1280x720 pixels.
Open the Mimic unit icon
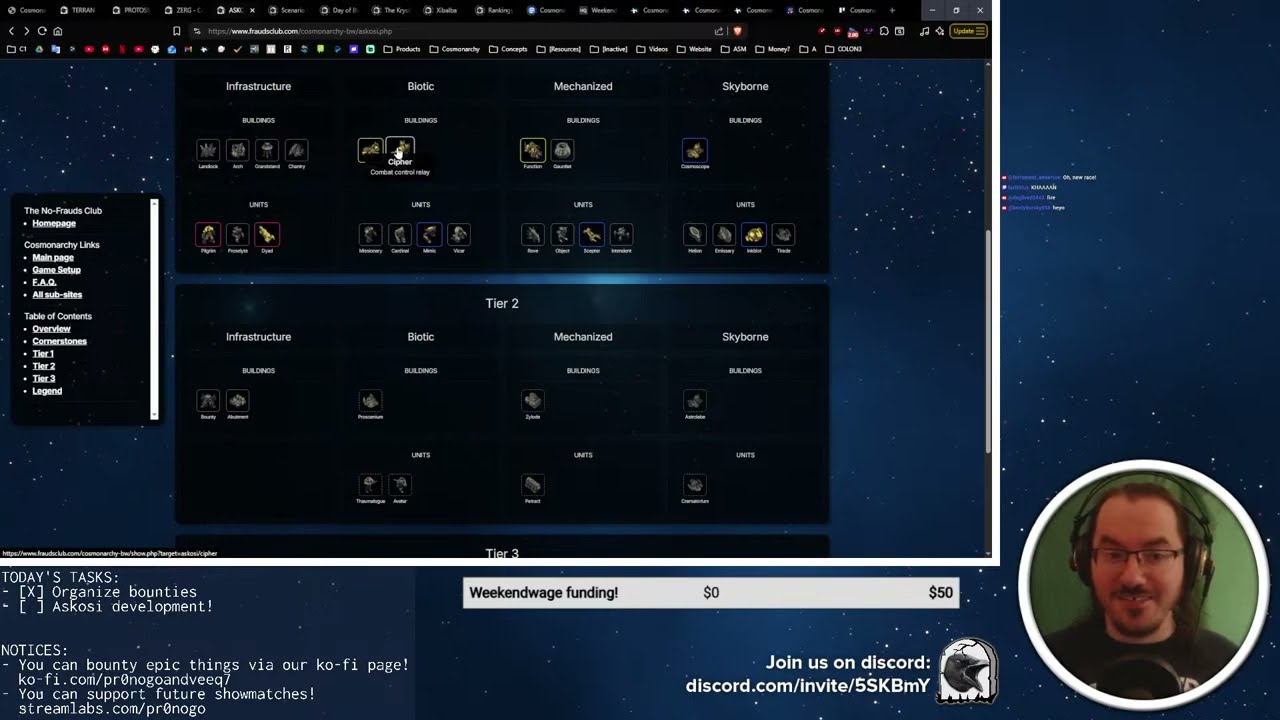click(x=429, y=234)
